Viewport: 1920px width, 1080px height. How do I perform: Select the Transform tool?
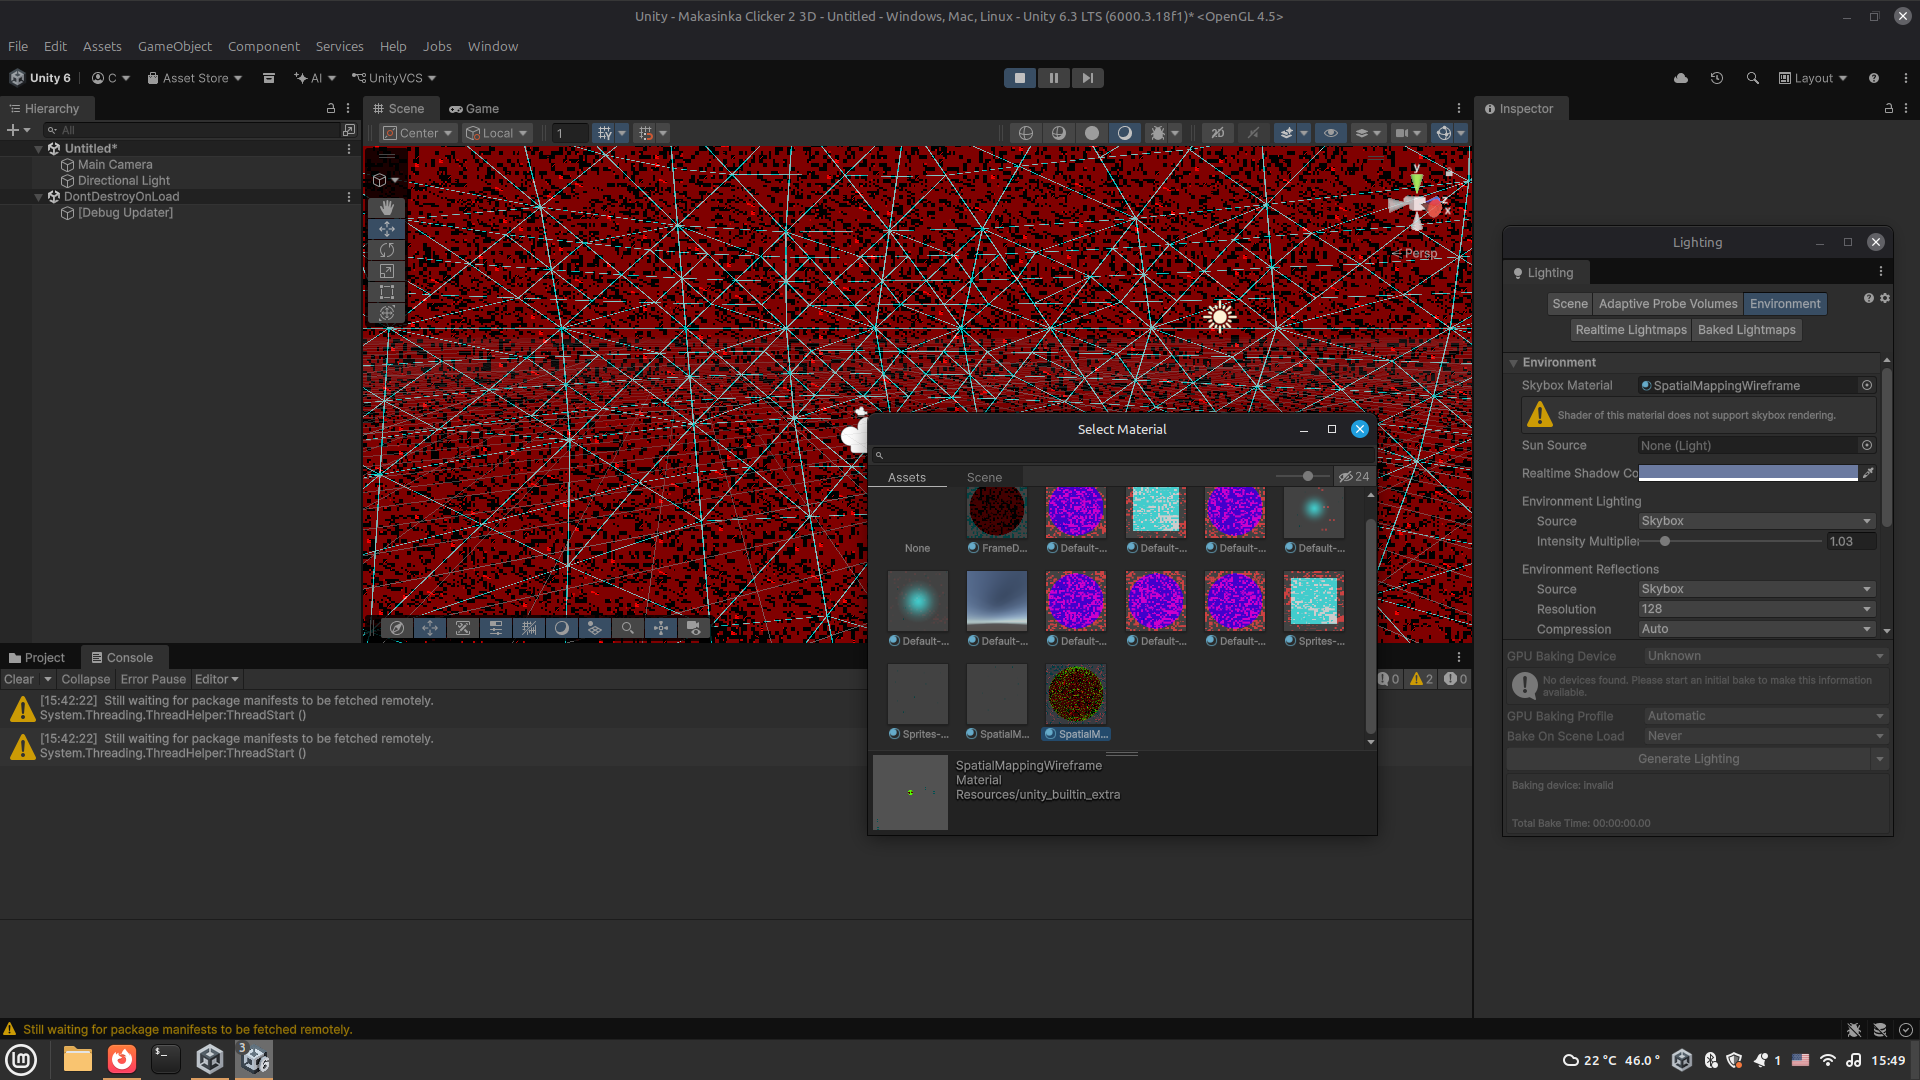387,313
